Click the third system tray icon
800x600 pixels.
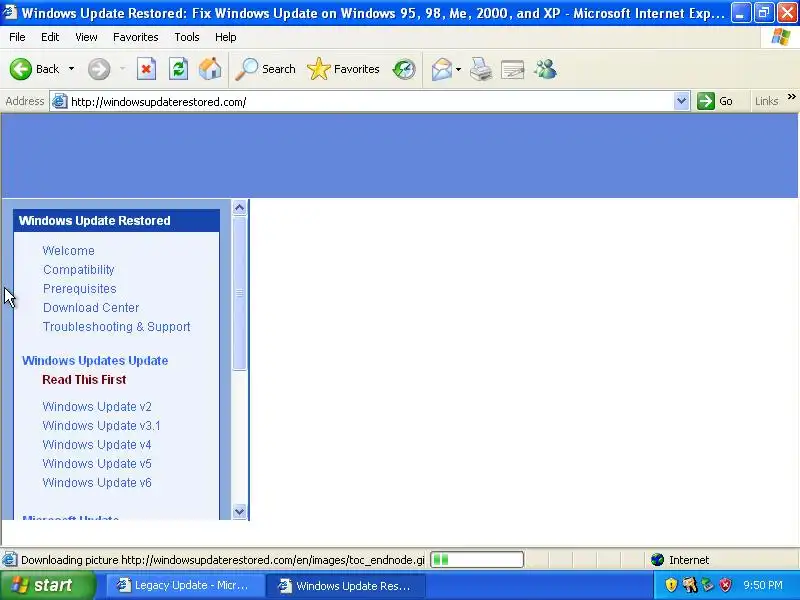pyautogui.click(x=708, y=585)
